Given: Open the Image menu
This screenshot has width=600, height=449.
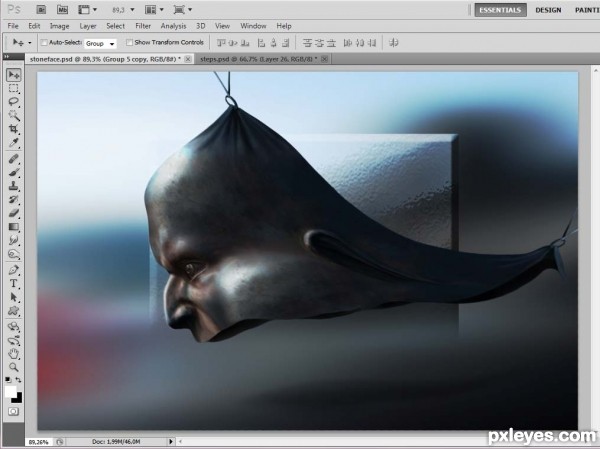Looking at the screenshot, I should click(59, 26).
